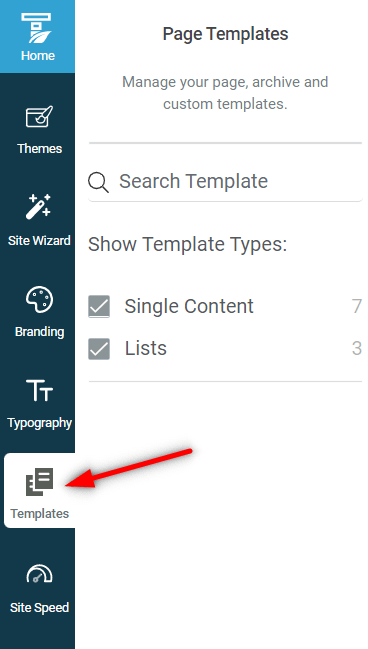Image resolution: width=368 pixels, height=649 pixels.
Task: Click the Branding label in the sidebar
Action: click(39, 332)
